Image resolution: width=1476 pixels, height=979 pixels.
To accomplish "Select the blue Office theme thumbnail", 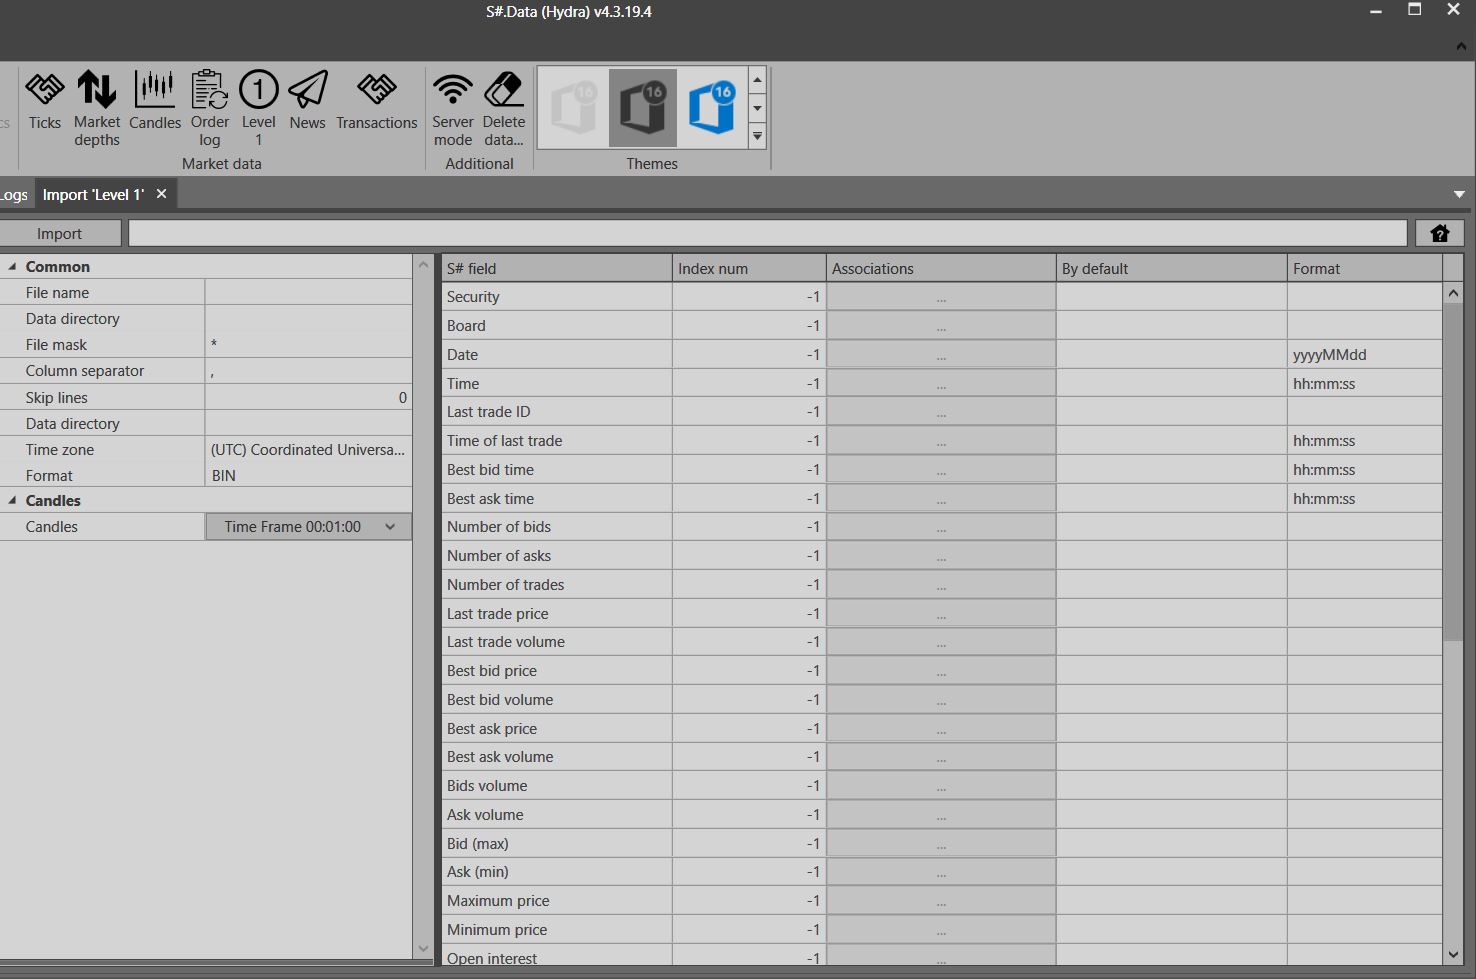I will [712, 107].
